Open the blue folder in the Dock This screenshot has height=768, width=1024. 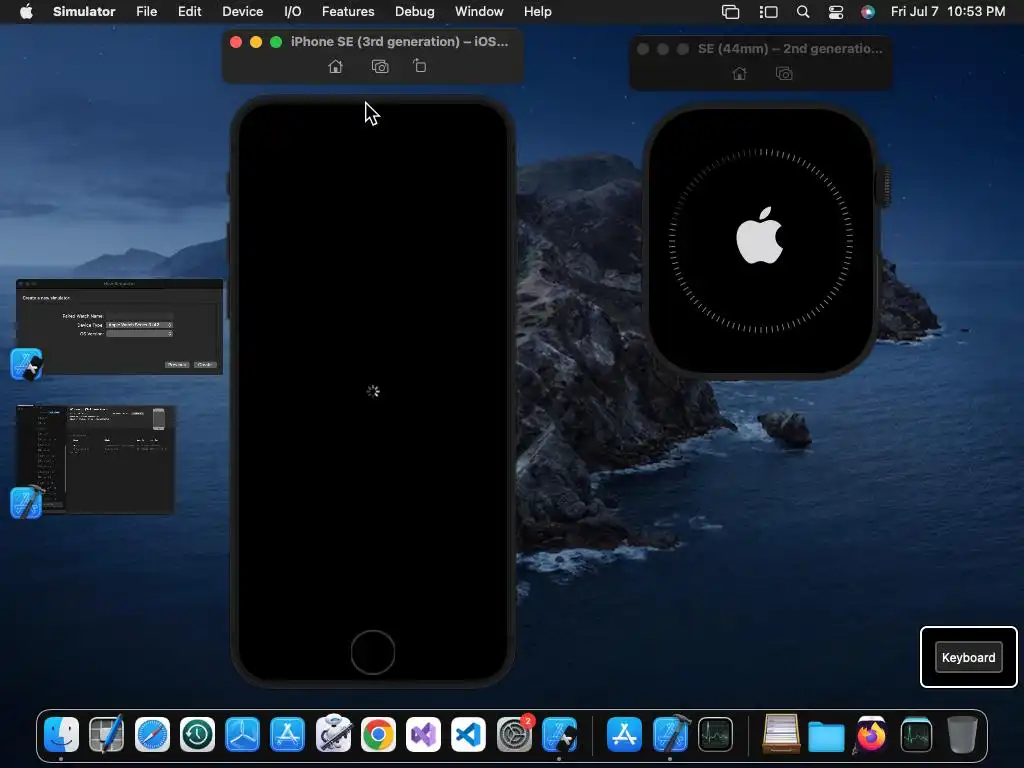coord(826,736)
